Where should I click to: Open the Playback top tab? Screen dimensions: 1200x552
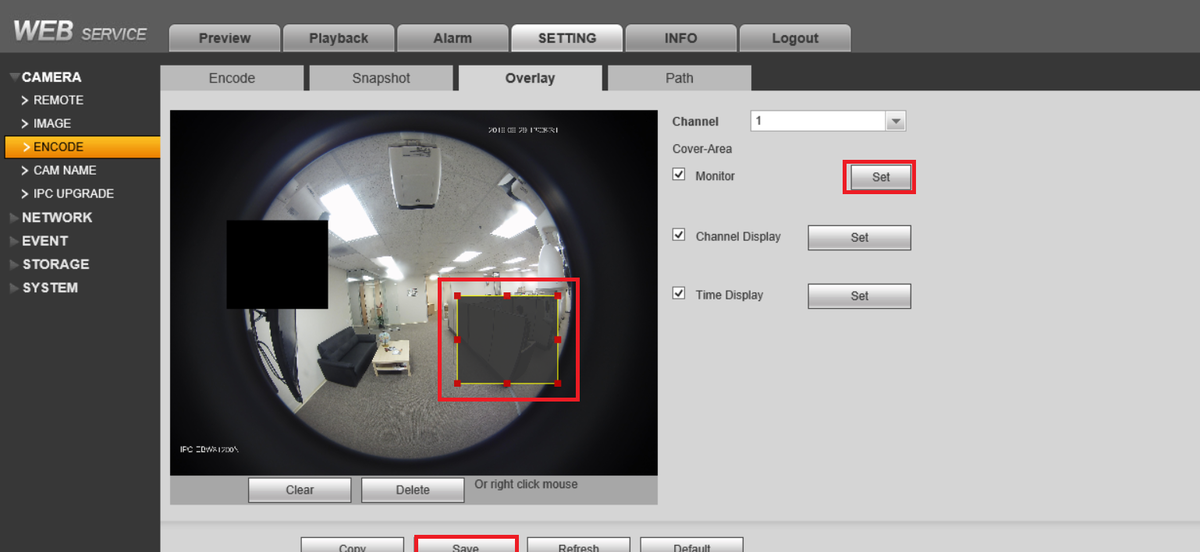click(x=338, y=38)
